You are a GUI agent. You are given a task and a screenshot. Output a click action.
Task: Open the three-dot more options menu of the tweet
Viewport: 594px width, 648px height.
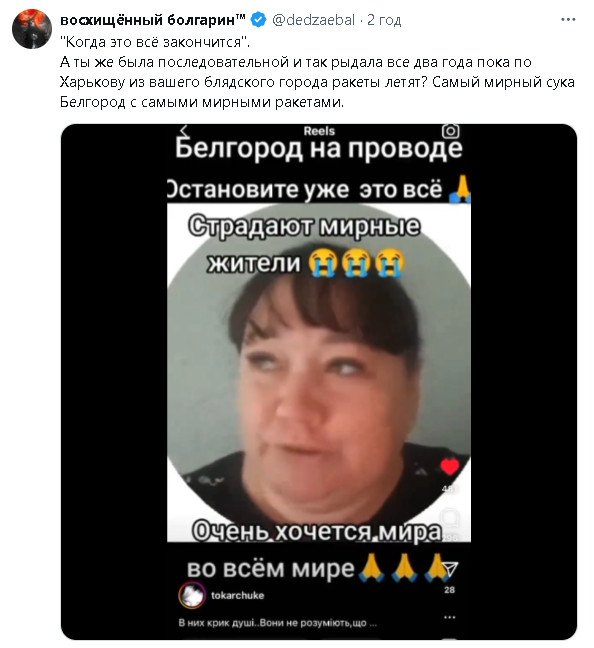coord(568,19)
